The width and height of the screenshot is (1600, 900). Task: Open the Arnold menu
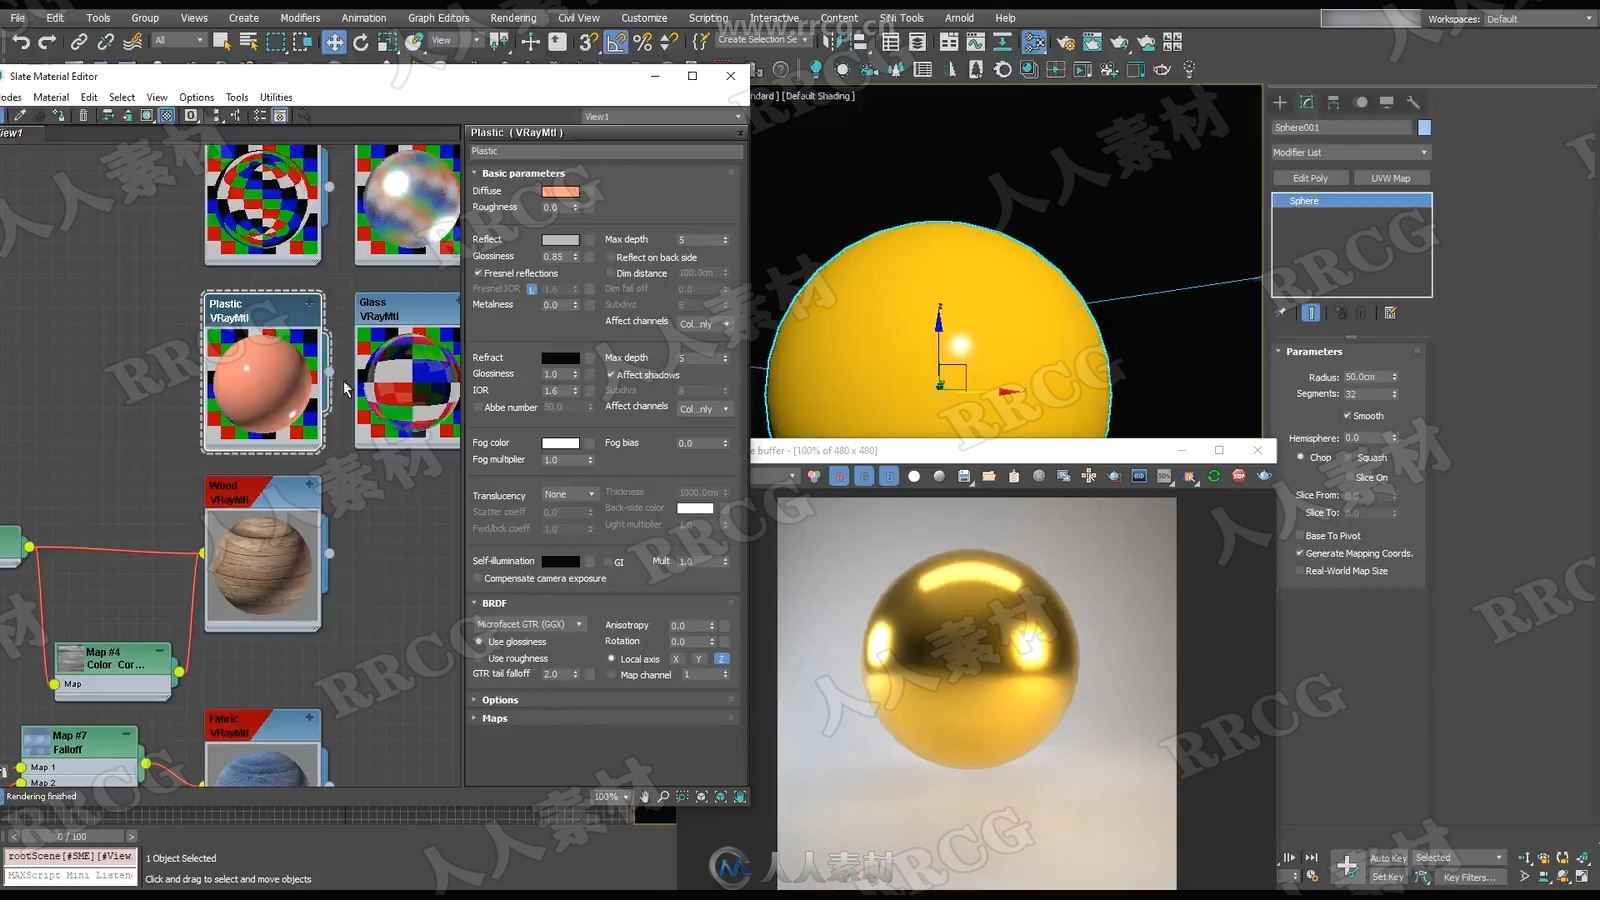coord(959,18)
